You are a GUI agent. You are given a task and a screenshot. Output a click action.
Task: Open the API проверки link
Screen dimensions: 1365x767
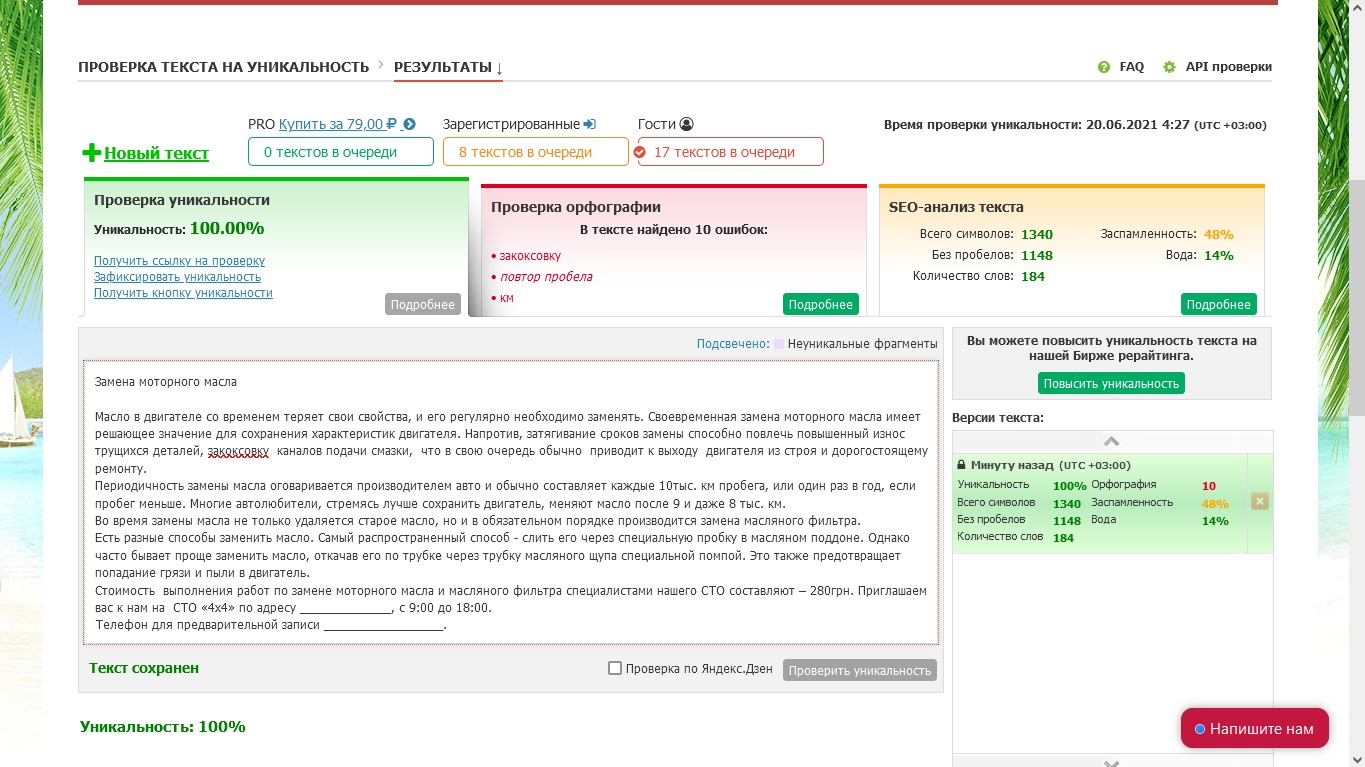(1229, 67)
